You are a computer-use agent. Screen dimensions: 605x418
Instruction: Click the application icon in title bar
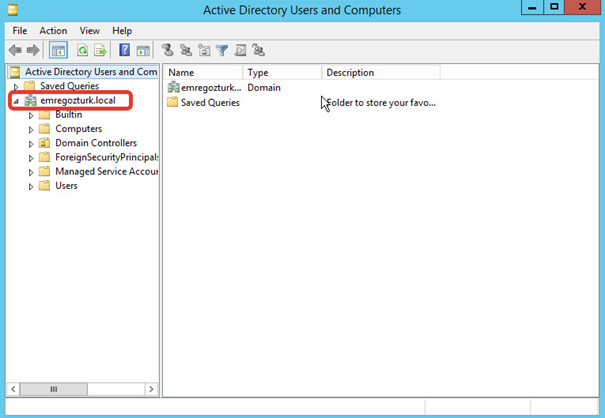[x=12, y=10]
